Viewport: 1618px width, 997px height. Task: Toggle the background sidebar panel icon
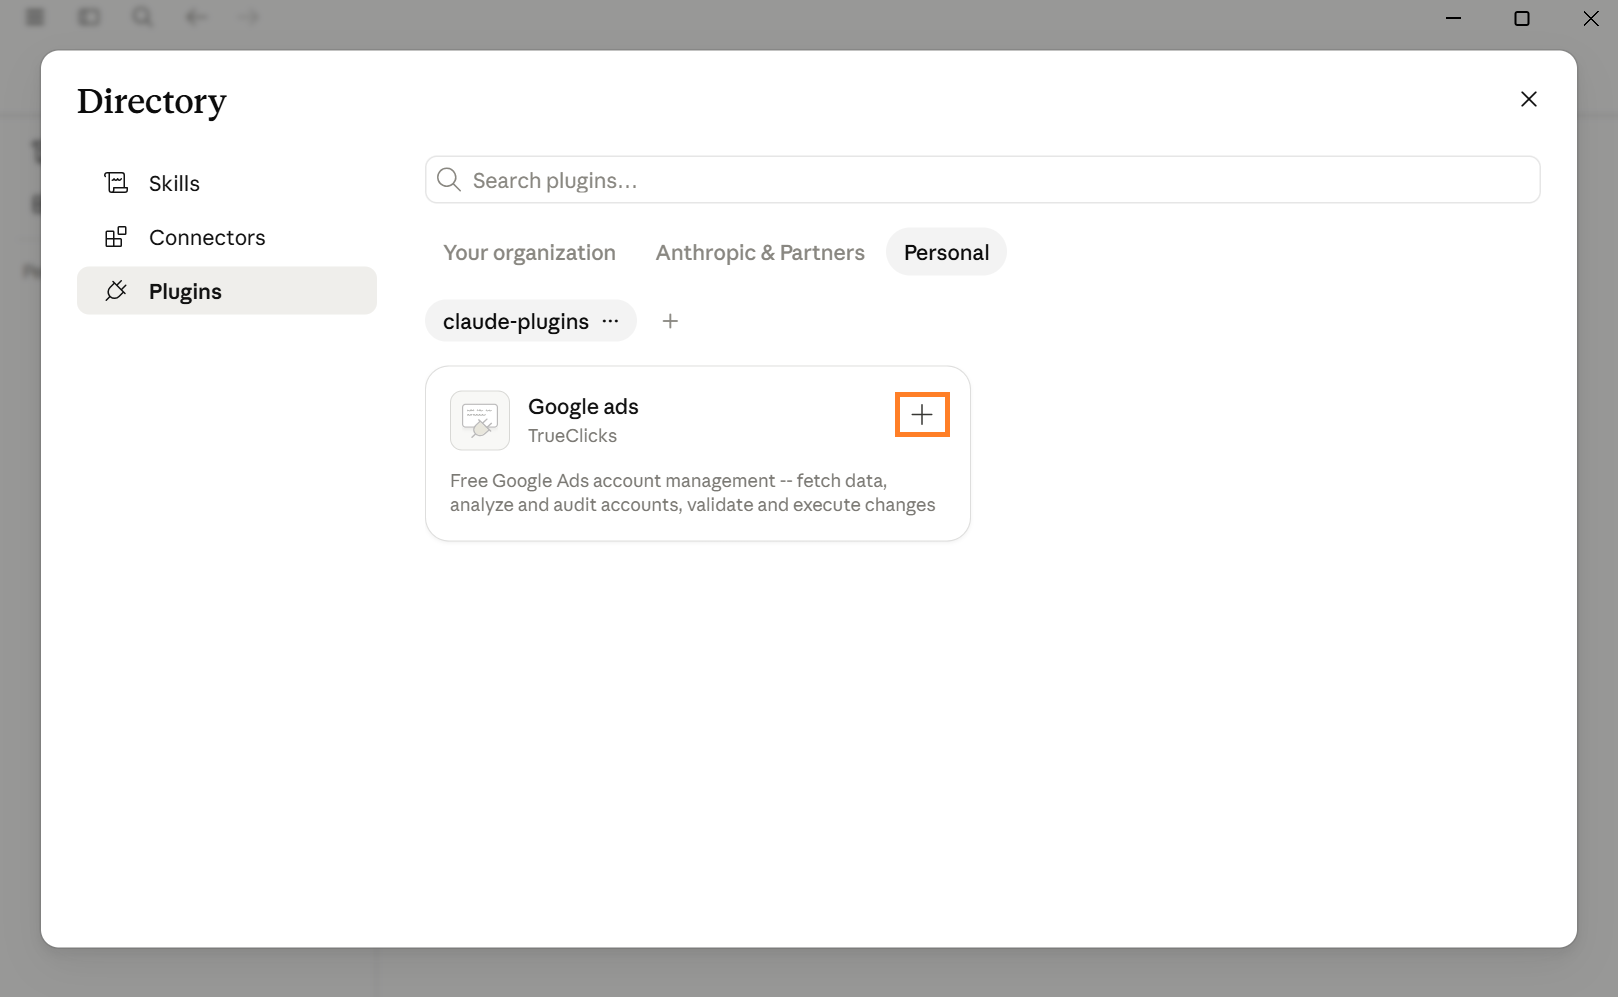point(89,17)
